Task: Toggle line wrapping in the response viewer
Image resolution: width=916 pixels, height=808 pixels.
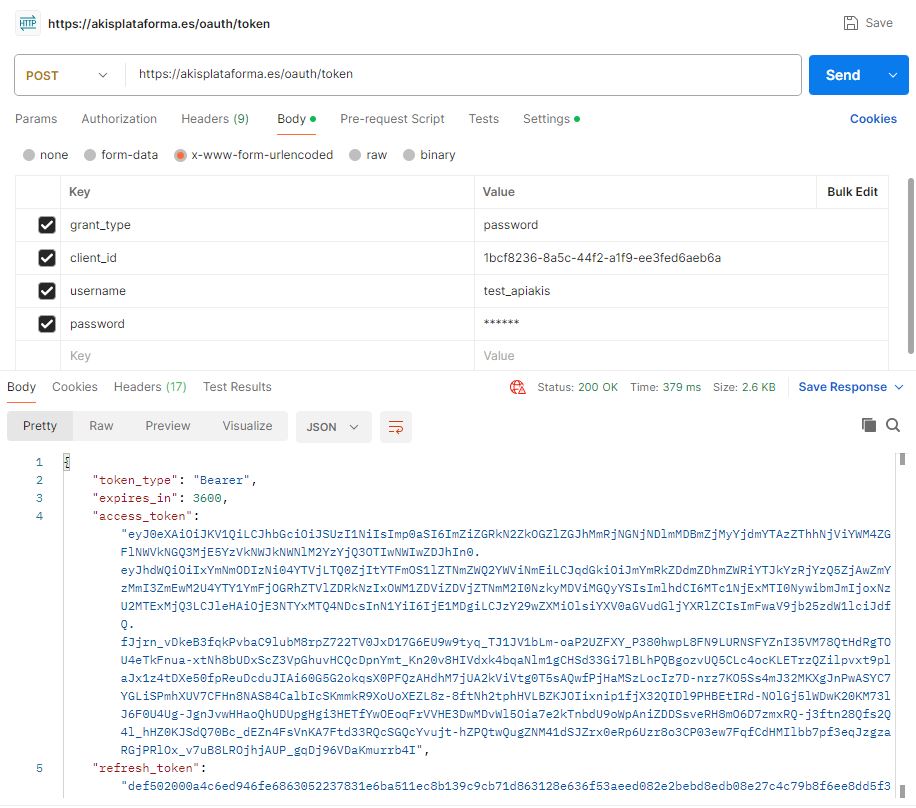Action: 396,426
